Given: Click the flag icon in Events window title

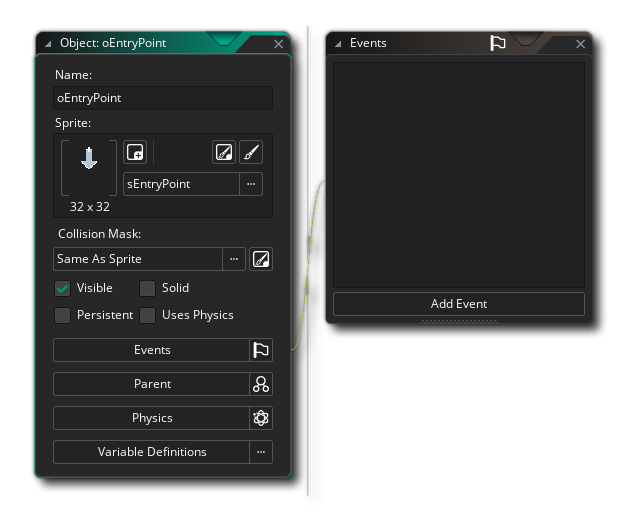Looking at the screenshot, I should click(497, 43).
